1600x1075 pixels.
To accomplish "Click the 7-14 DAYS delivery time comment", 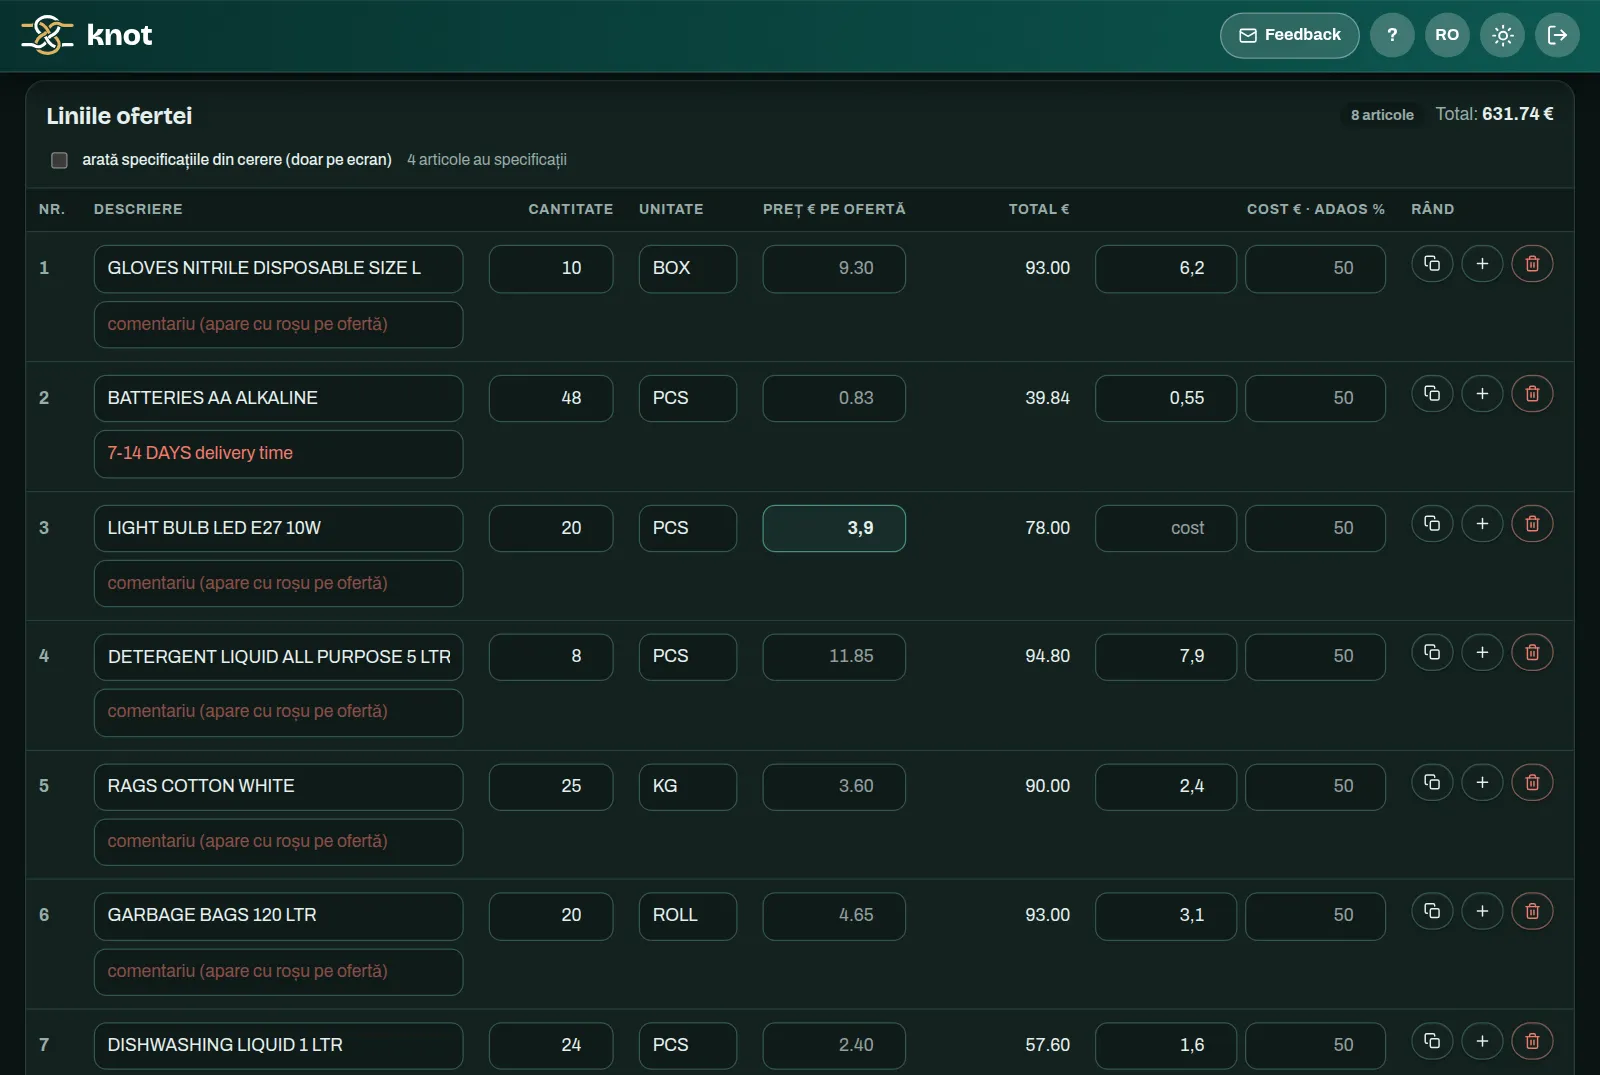I will point(278,454).
